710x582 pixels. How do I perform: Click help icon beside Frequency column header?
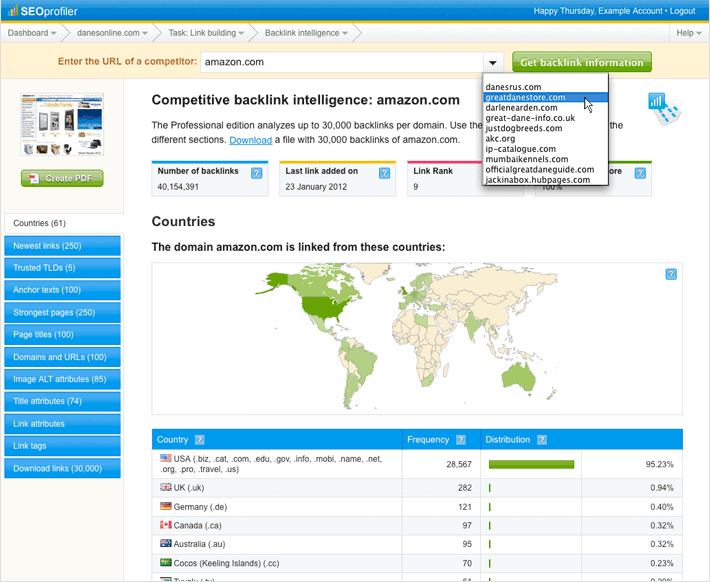[461, 439]
